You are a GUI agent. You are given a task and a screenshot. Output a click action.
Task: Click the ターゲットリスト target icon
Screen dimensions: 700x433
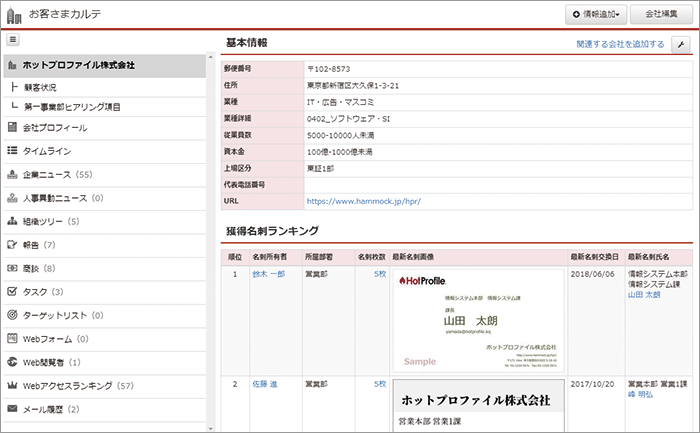pos(12,315)
